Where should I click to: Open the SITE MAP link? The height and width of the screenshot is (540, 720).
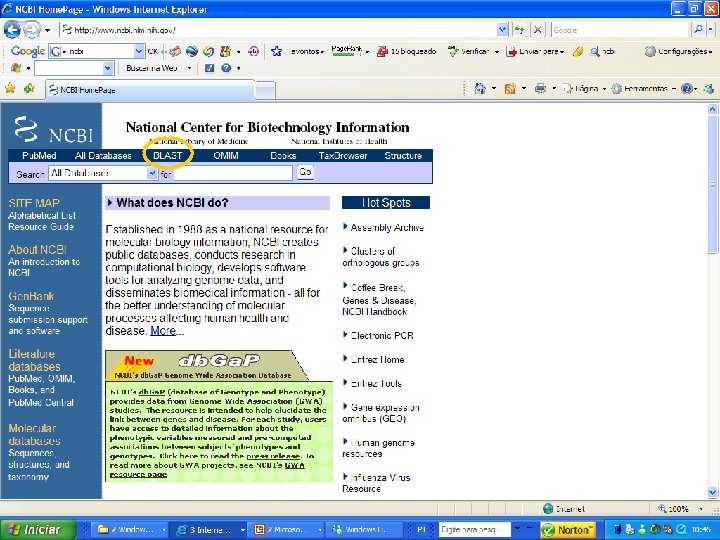click(34, 203)
